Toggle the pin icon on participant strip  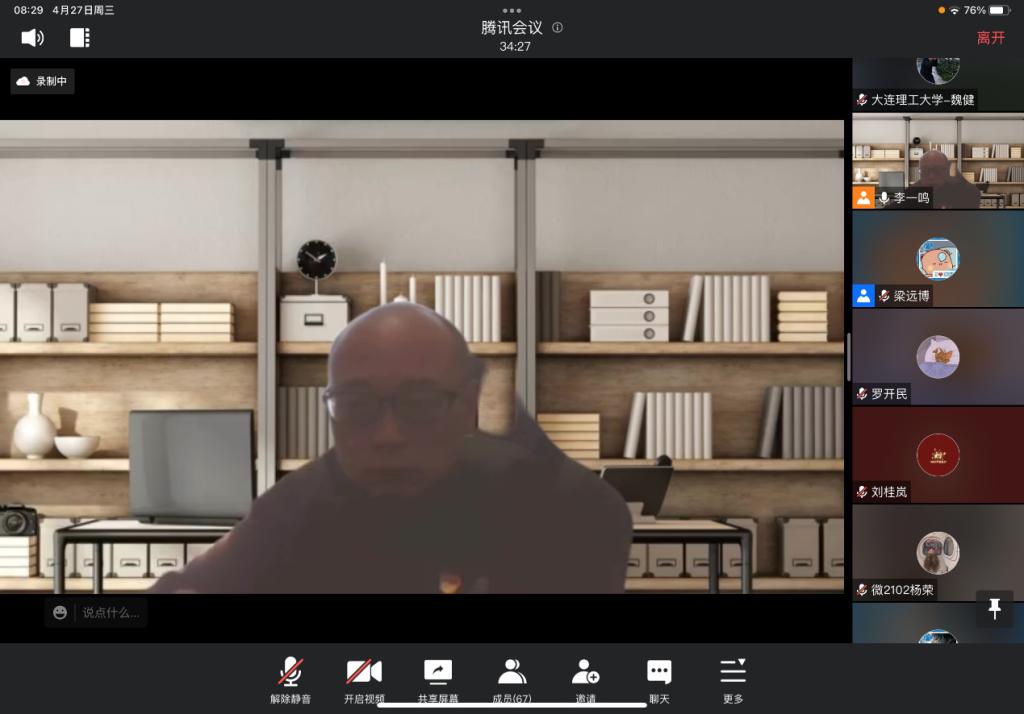click(994, 608)
